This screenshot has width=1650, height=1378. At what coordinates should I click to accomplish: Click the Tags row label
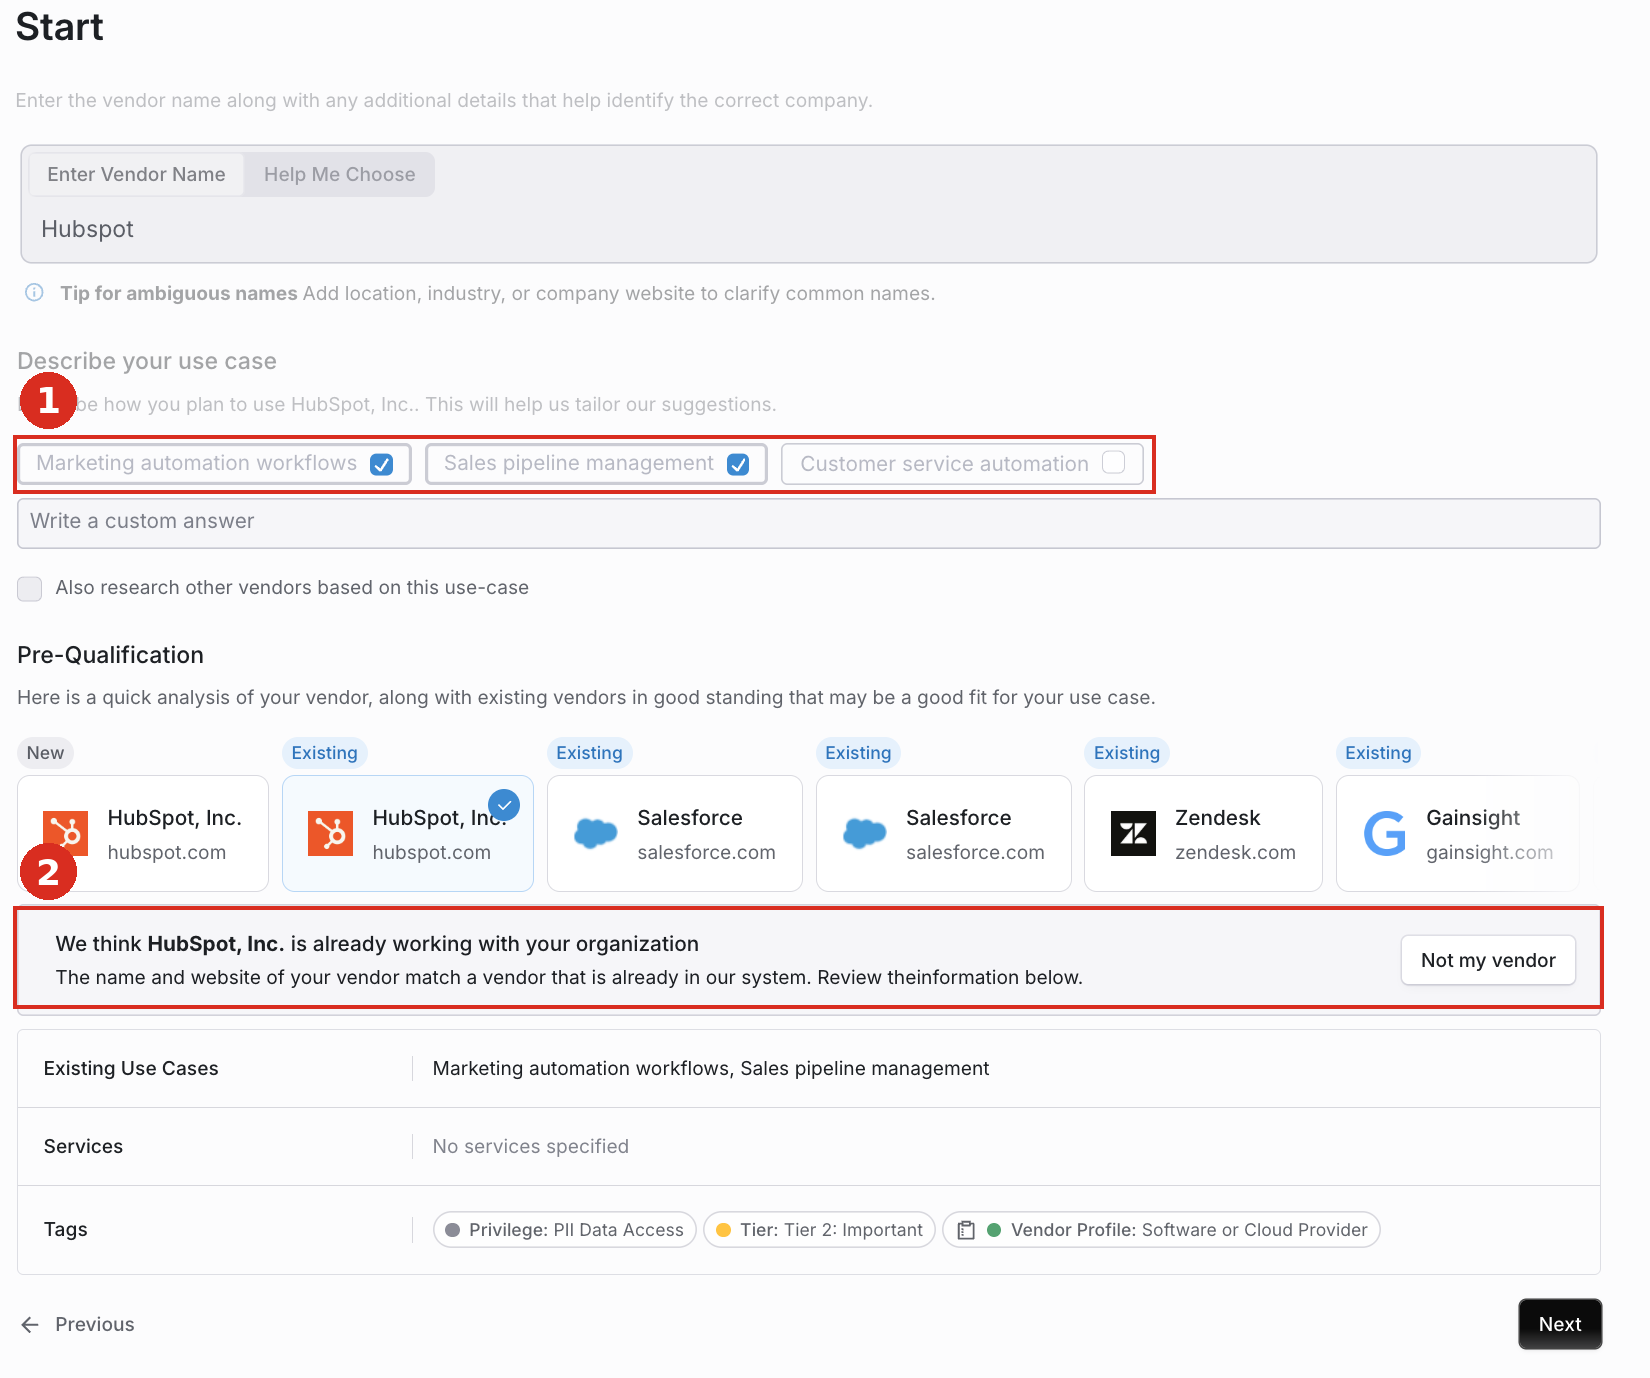[x=66, y=1229]
